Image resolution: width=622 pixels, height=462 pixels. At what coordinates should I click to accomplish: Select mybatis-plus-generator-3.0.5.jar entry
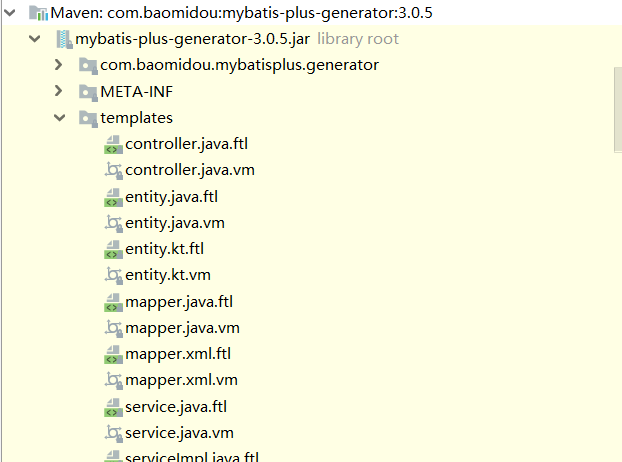(x=192, y=39)
